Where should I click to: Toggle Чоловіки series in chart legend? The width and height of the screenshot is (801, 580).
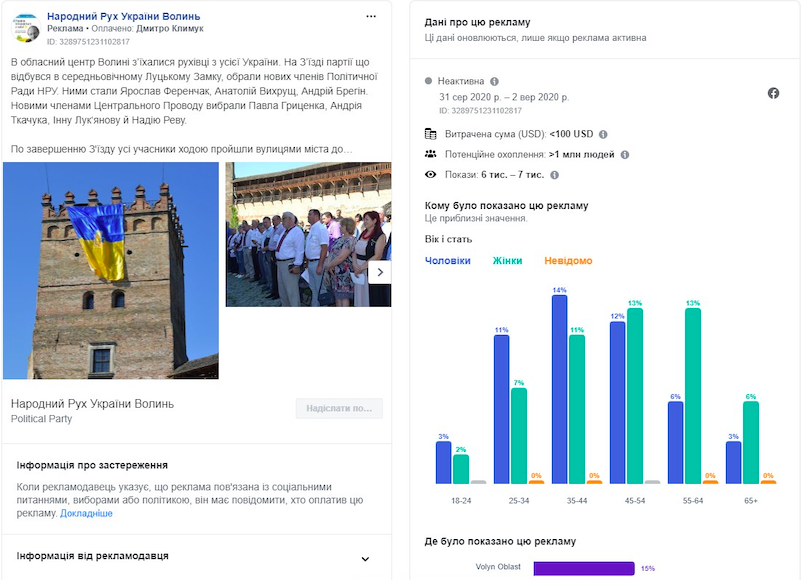(x=447, y=261)
